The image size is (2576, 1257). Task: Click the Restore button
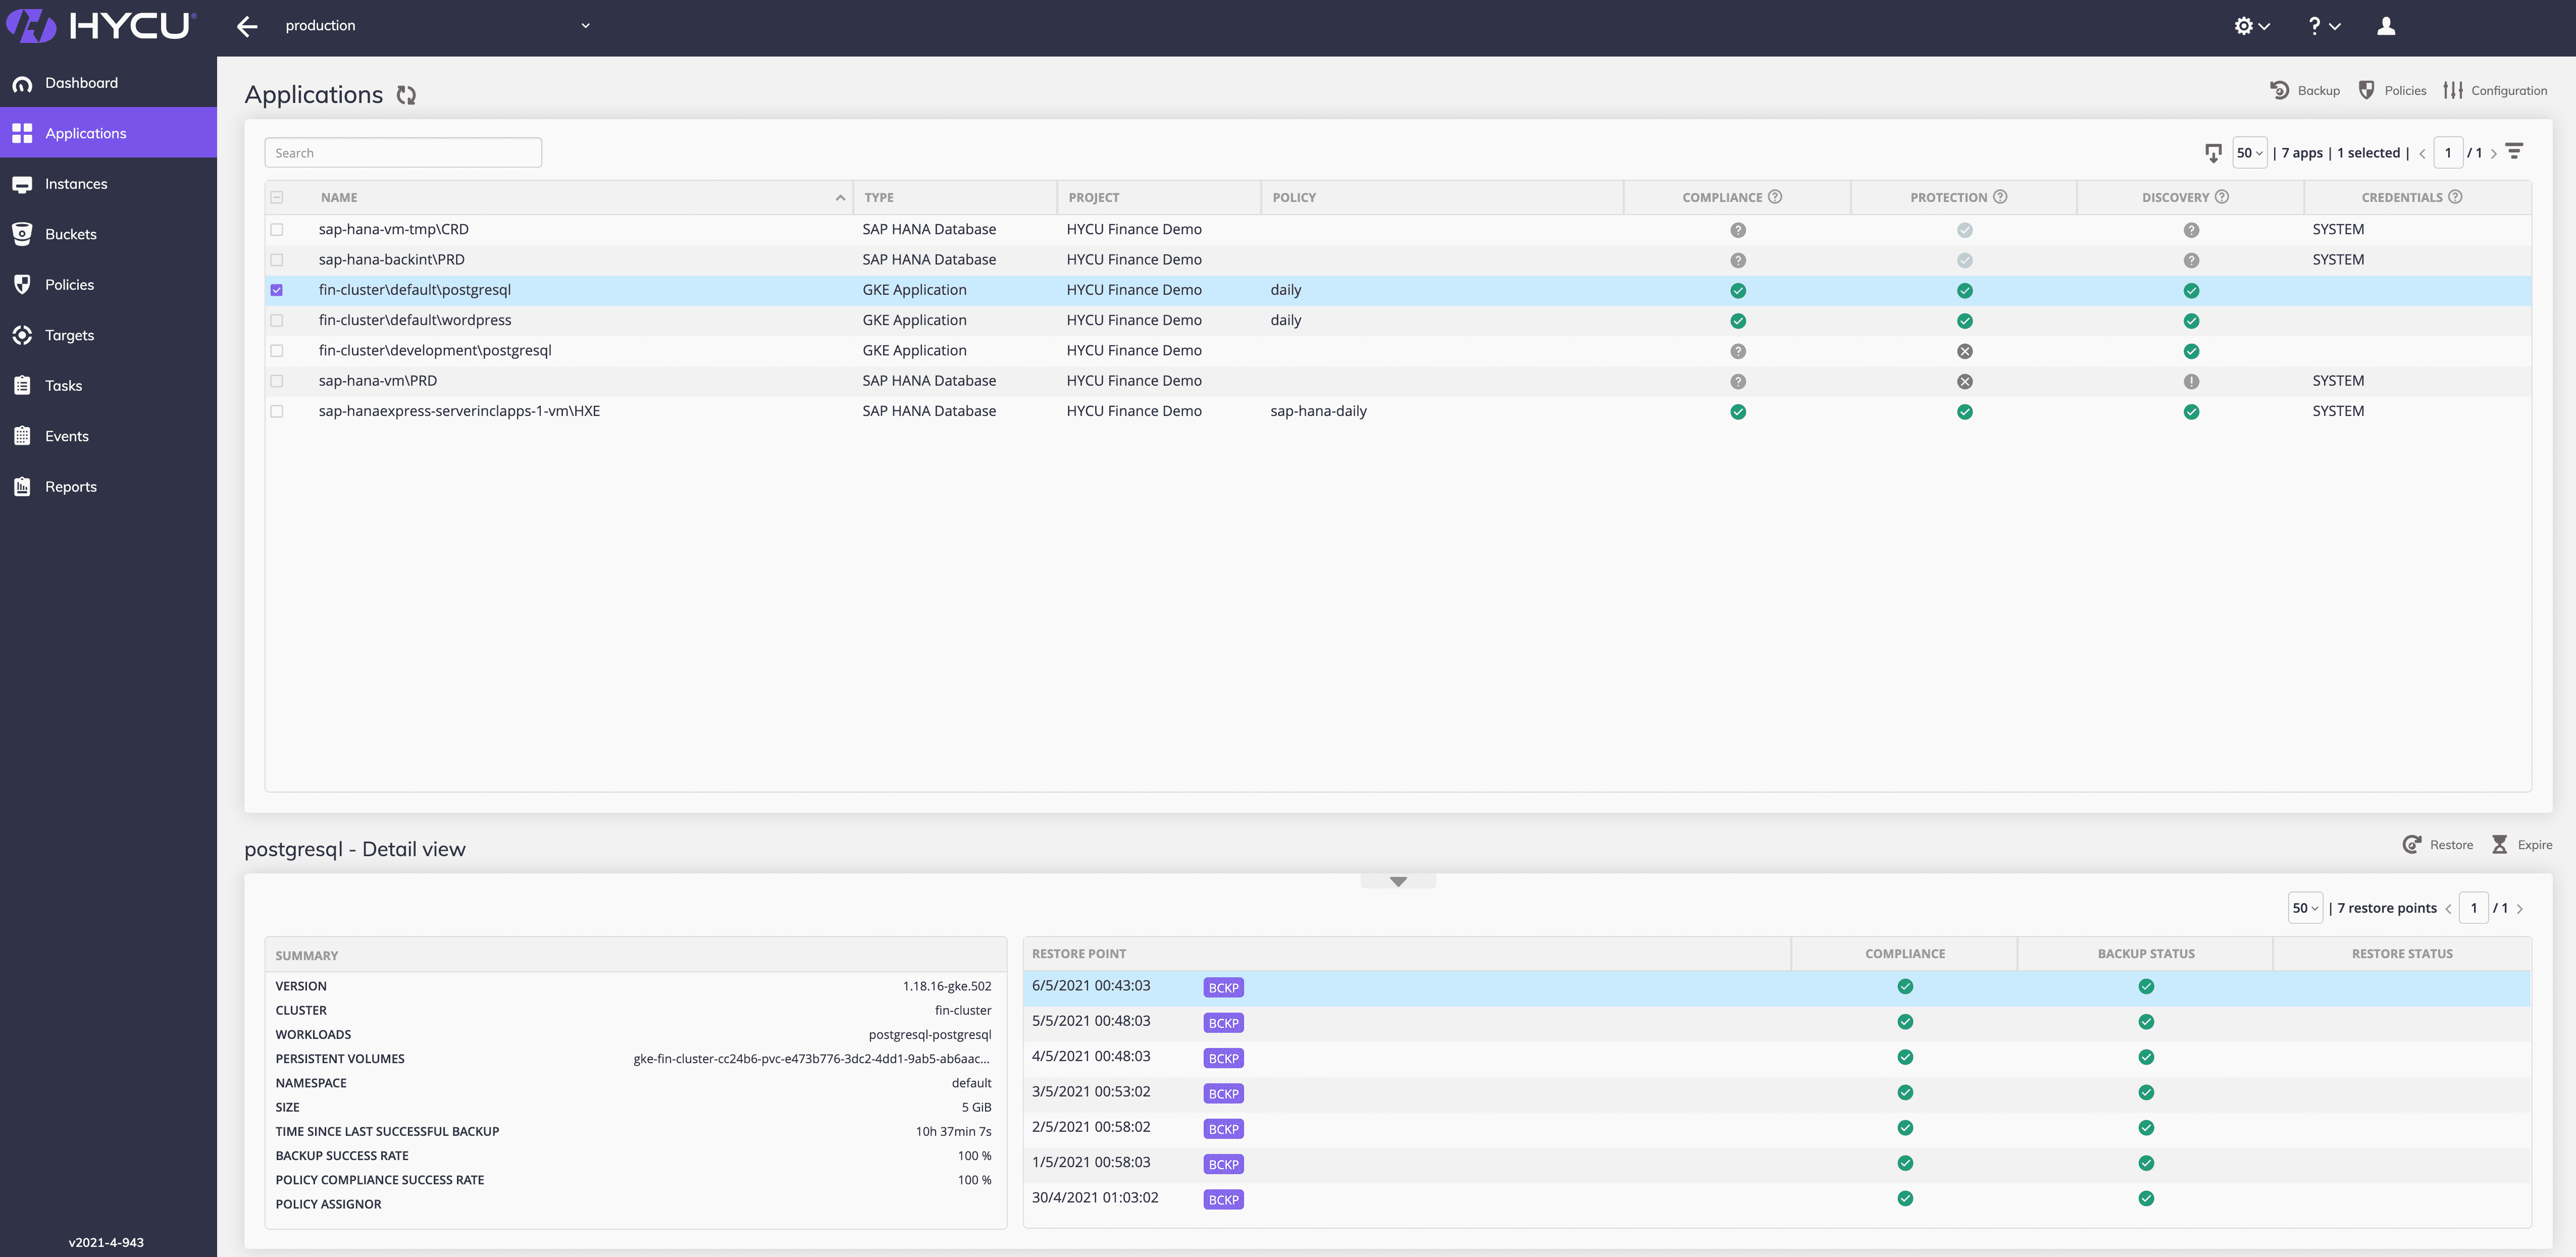(2437, 845)
